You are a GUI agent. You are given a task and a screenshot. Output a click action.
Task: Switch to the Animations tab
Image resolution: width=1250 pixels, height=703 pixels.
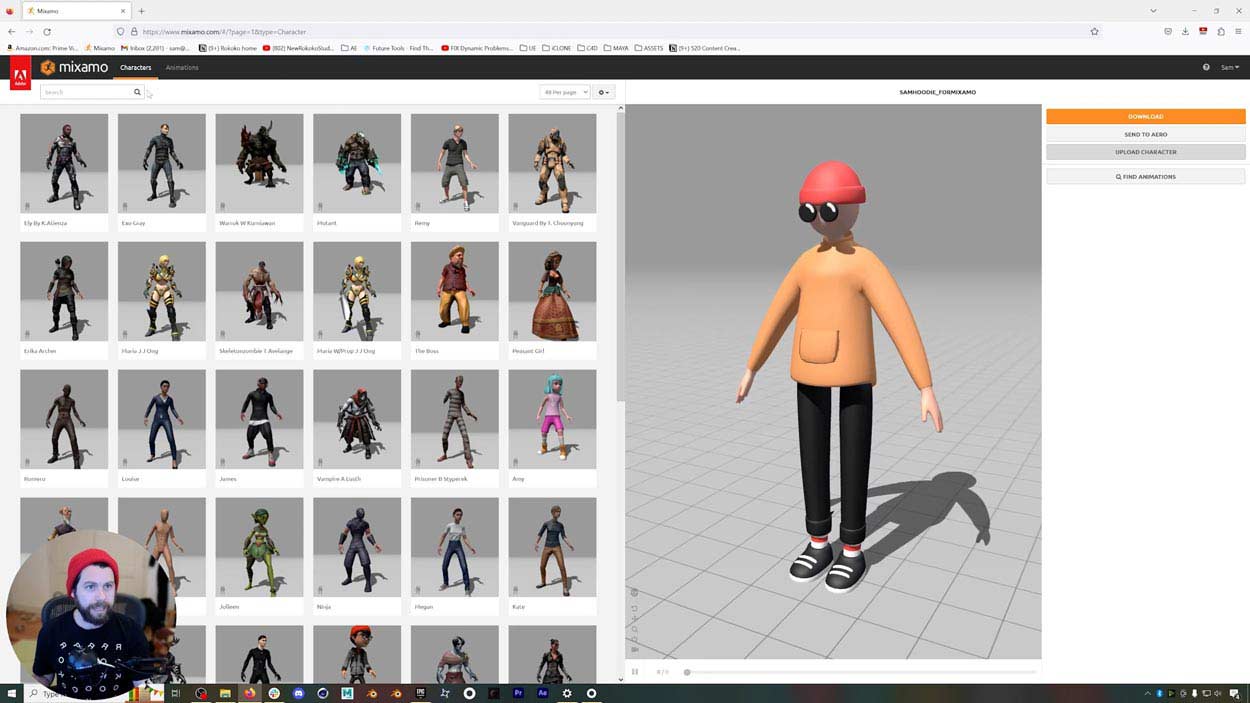[x=182, y=67]
